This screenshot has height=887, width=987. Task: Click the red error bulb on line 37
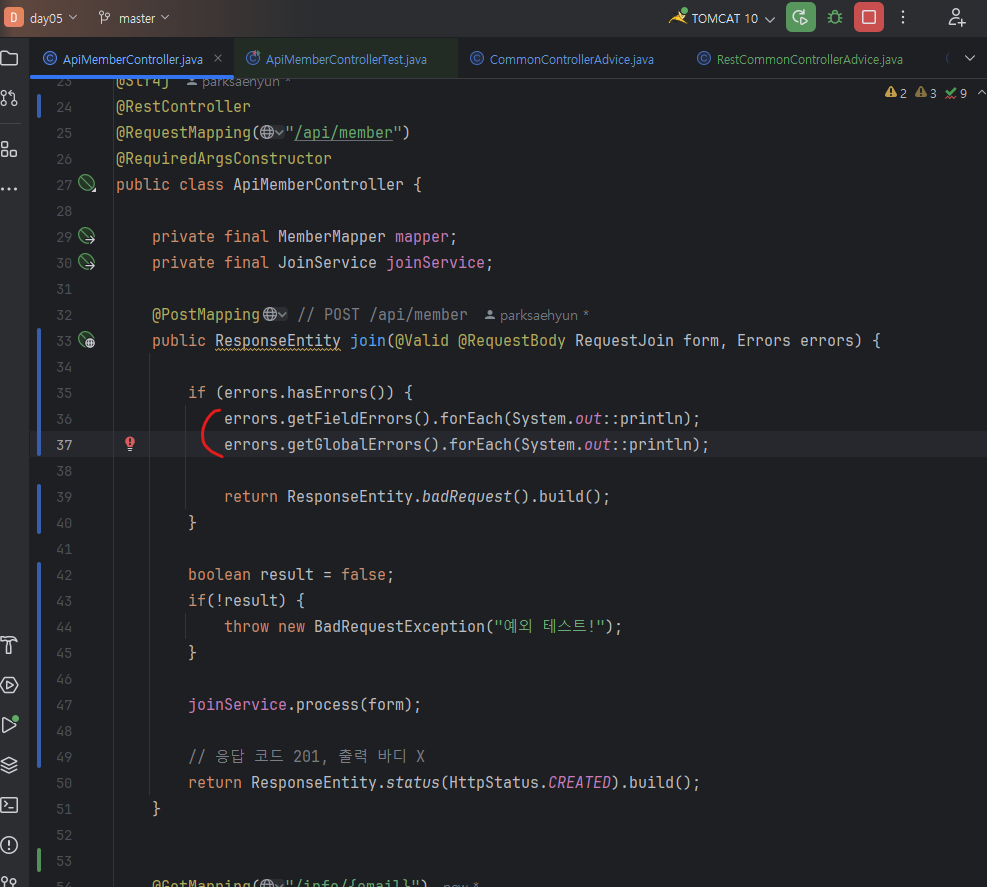click(130, 444)
